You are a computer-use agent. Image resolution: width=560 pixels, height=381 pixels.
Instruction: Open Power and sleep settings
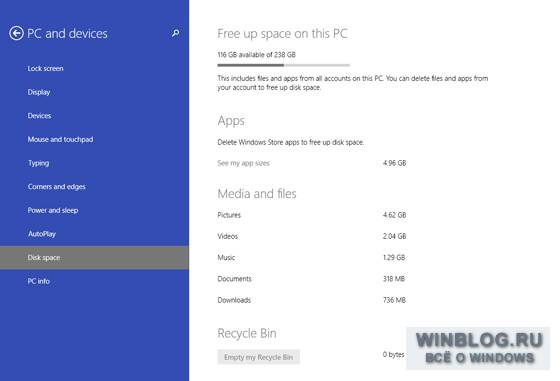tap(53, 210)
